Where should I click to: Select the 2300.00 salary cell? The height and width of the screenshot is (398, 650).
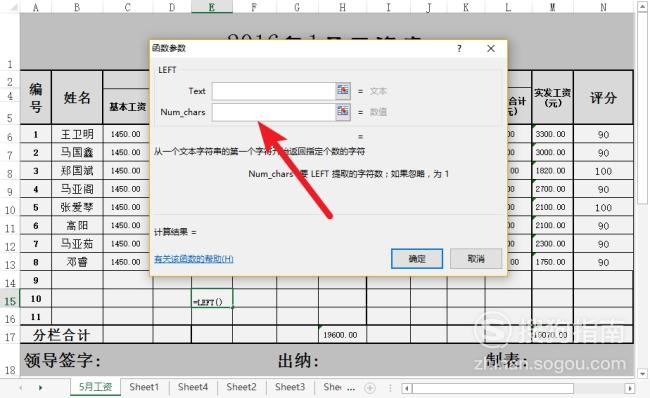coord(552,244)
